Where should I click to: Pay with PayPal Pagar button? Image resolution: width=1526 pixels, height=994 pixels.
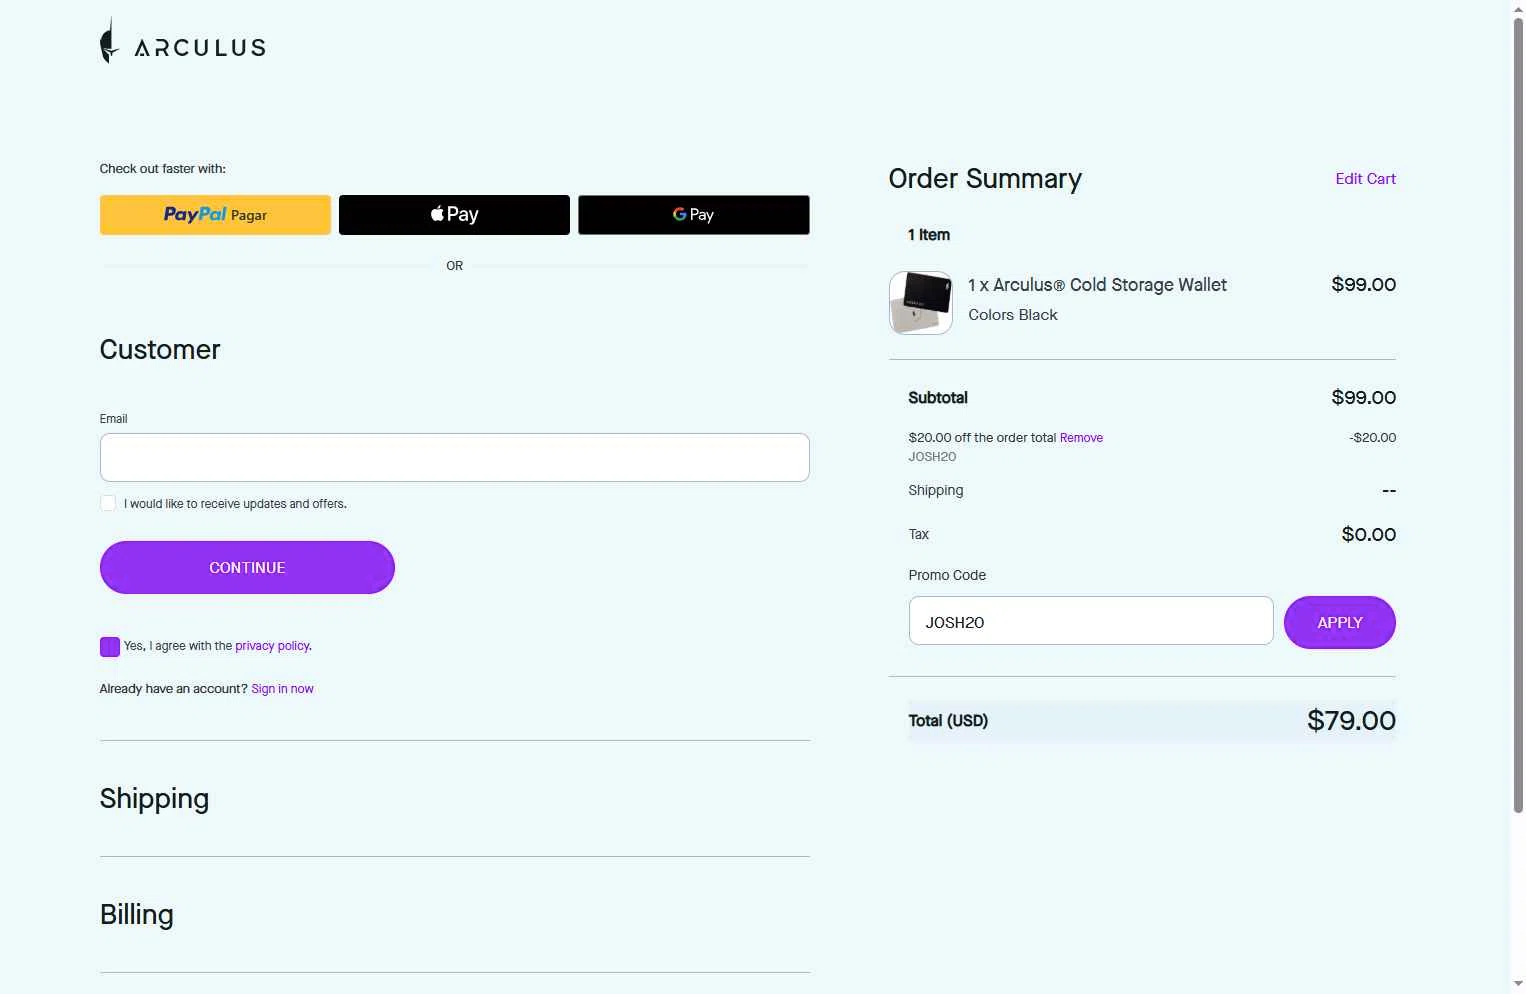[215, 215]
